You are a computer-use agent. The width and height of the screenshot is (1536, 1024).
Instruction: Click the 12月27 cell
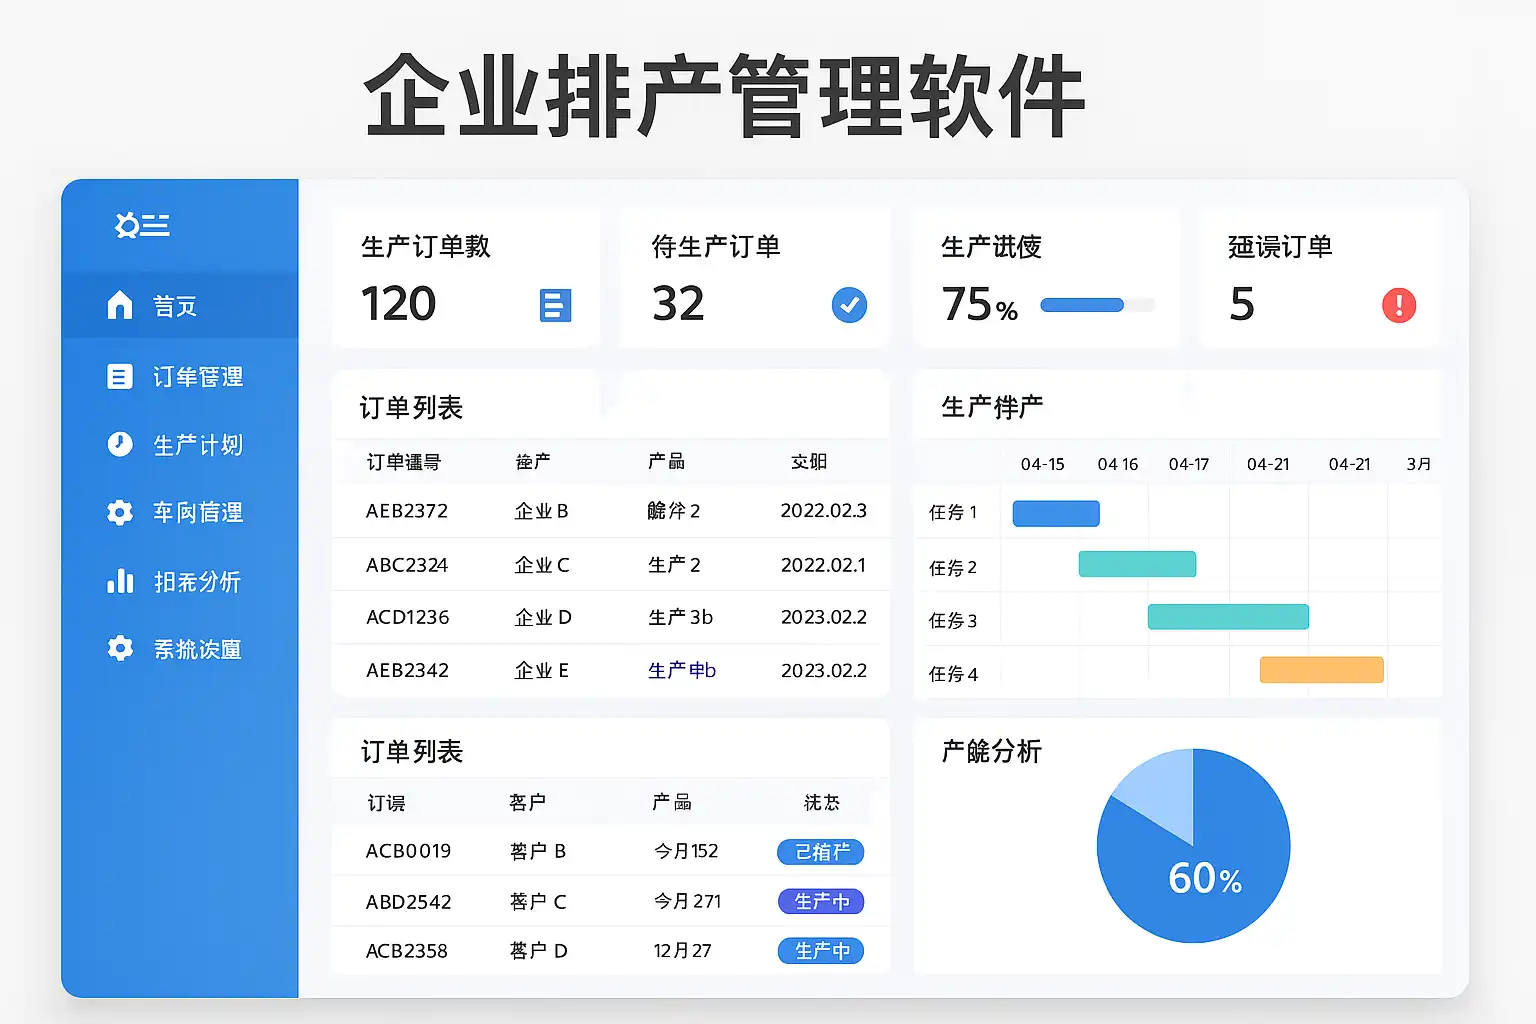[x=682, y=950]
